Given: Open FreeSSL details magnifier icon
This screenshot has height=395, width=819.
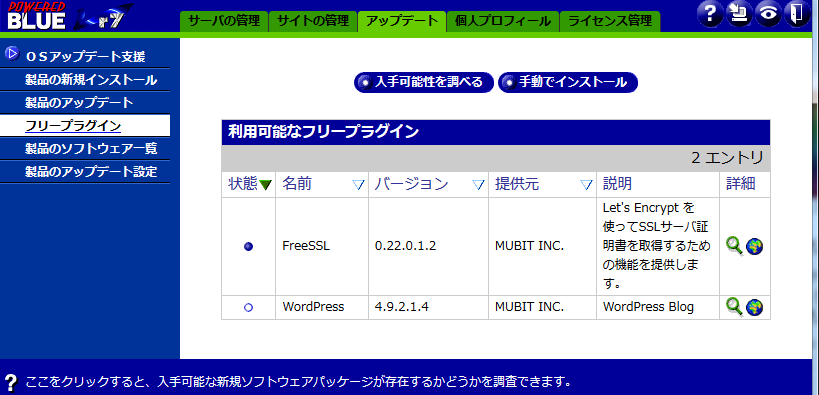Looking at the screenshot, I should click(734, 246).
